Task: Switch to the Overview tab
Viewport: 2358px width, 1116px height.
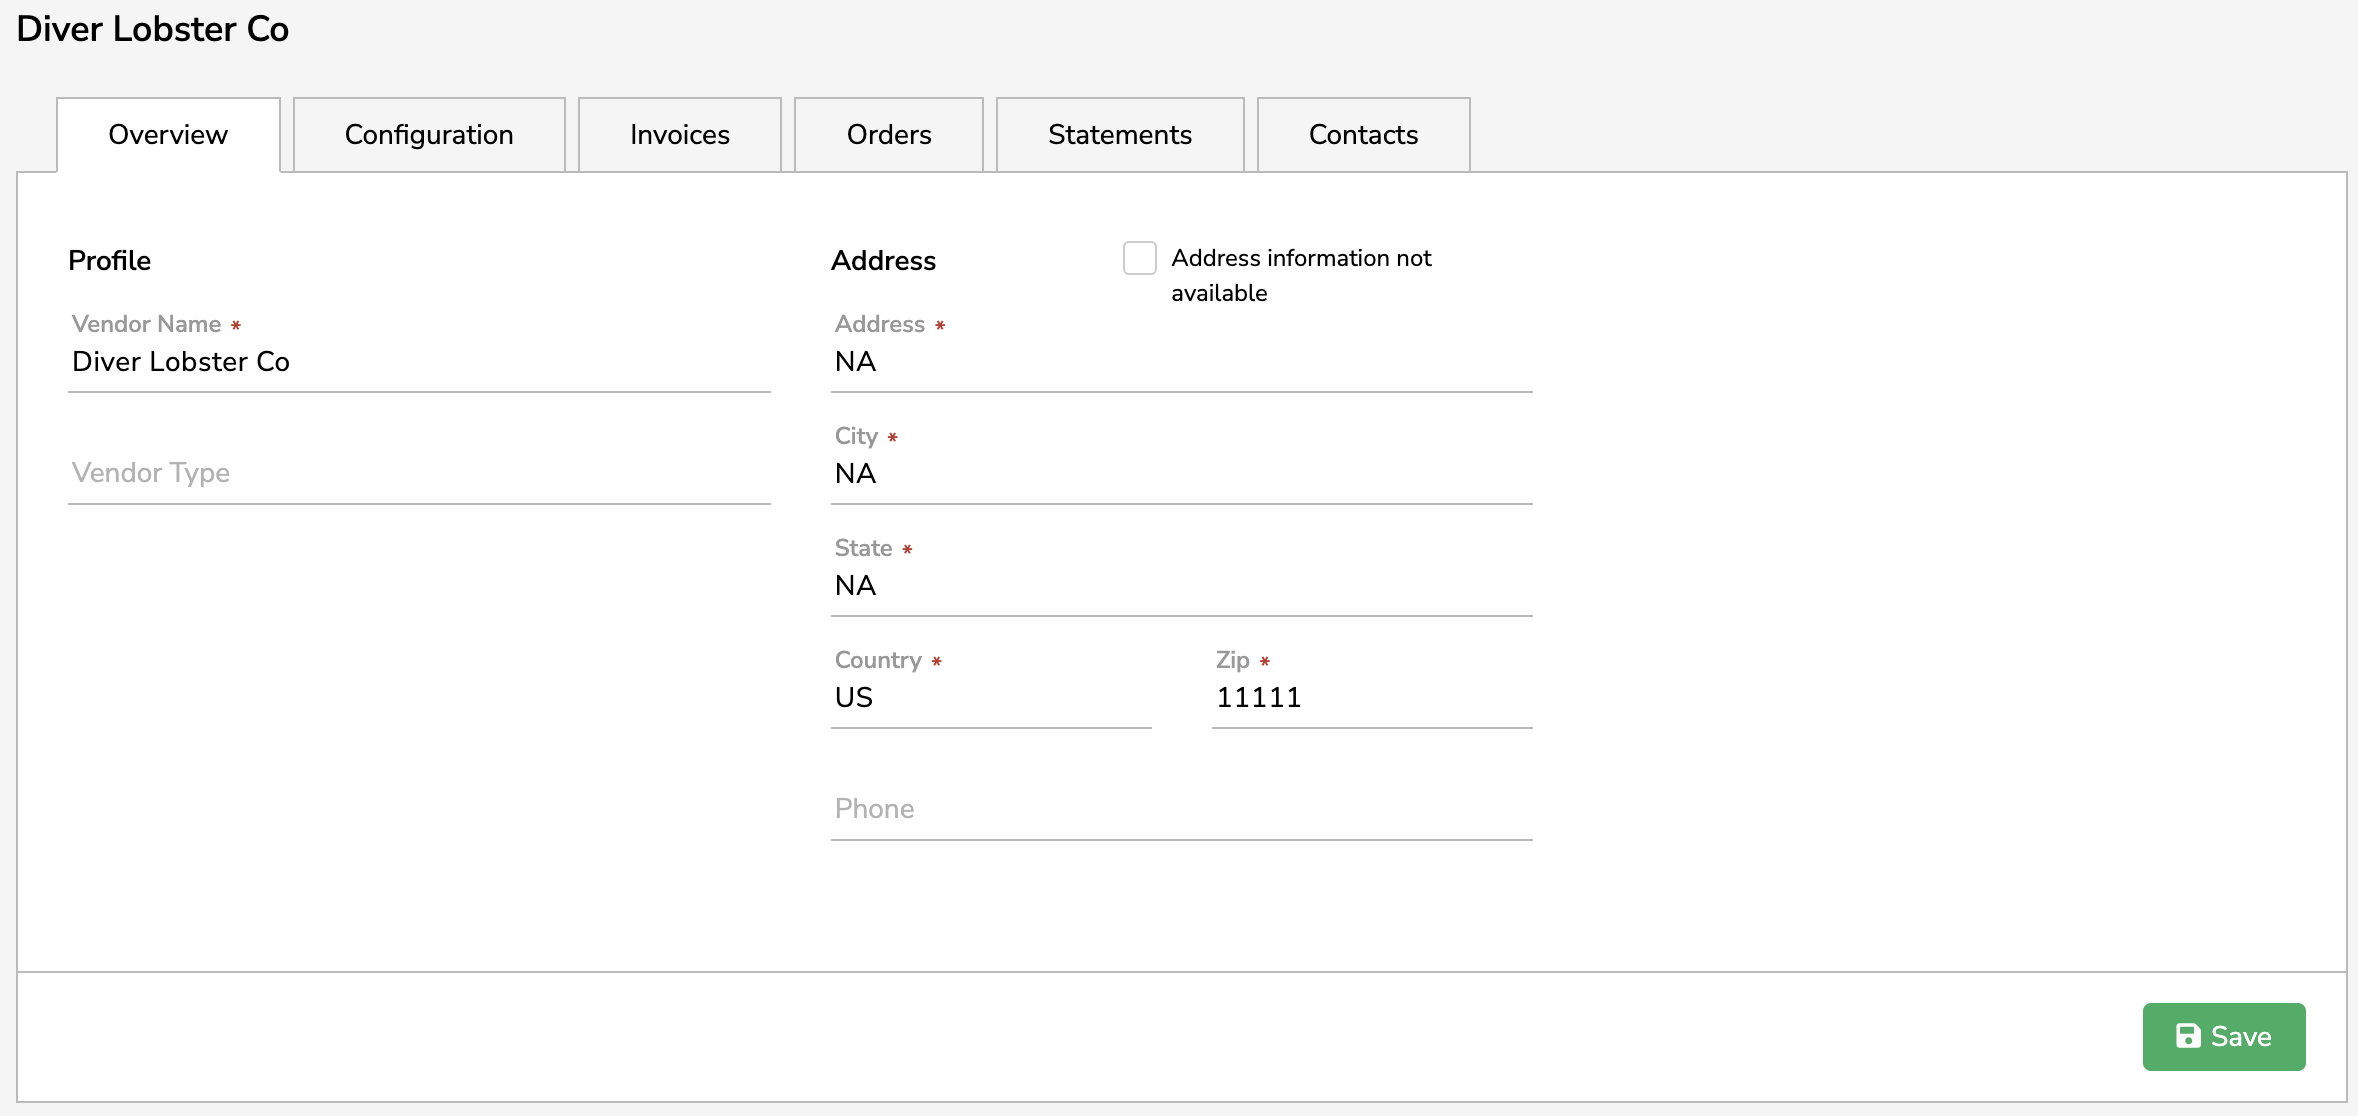Action: coord(168,135)
